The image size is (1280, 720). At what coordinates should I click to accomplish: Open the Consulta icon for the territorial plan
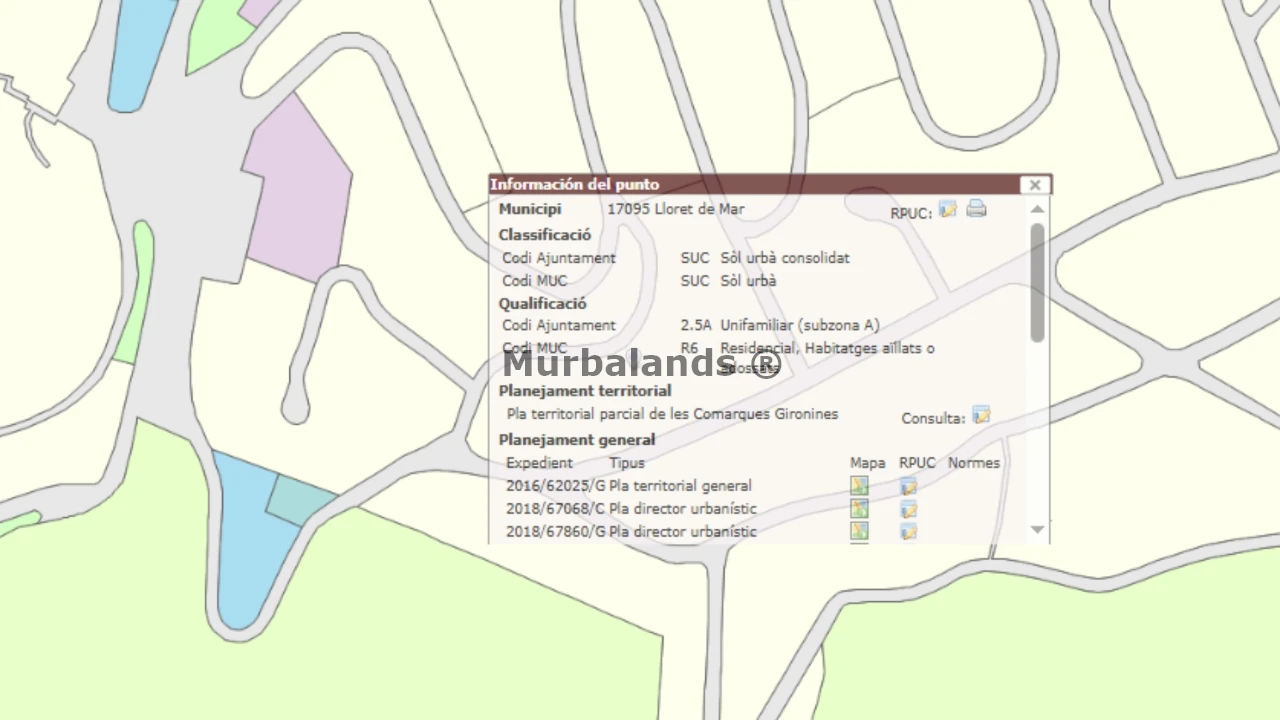(x=981, y=415)
